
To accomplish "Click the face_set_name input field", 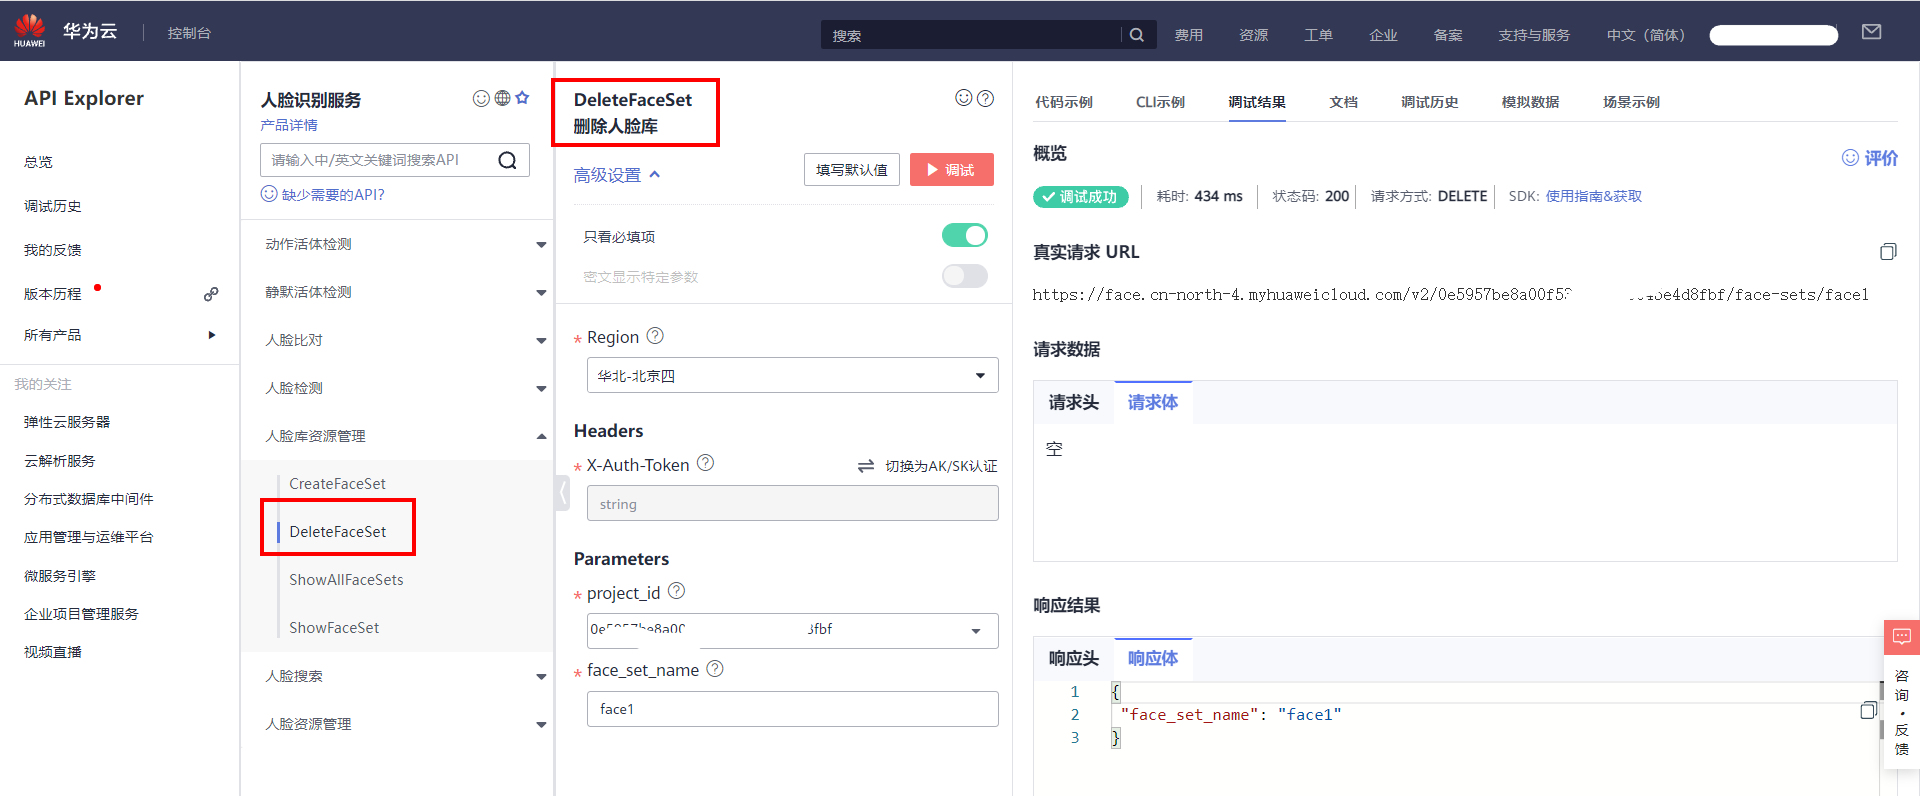I will pos(792,708).
